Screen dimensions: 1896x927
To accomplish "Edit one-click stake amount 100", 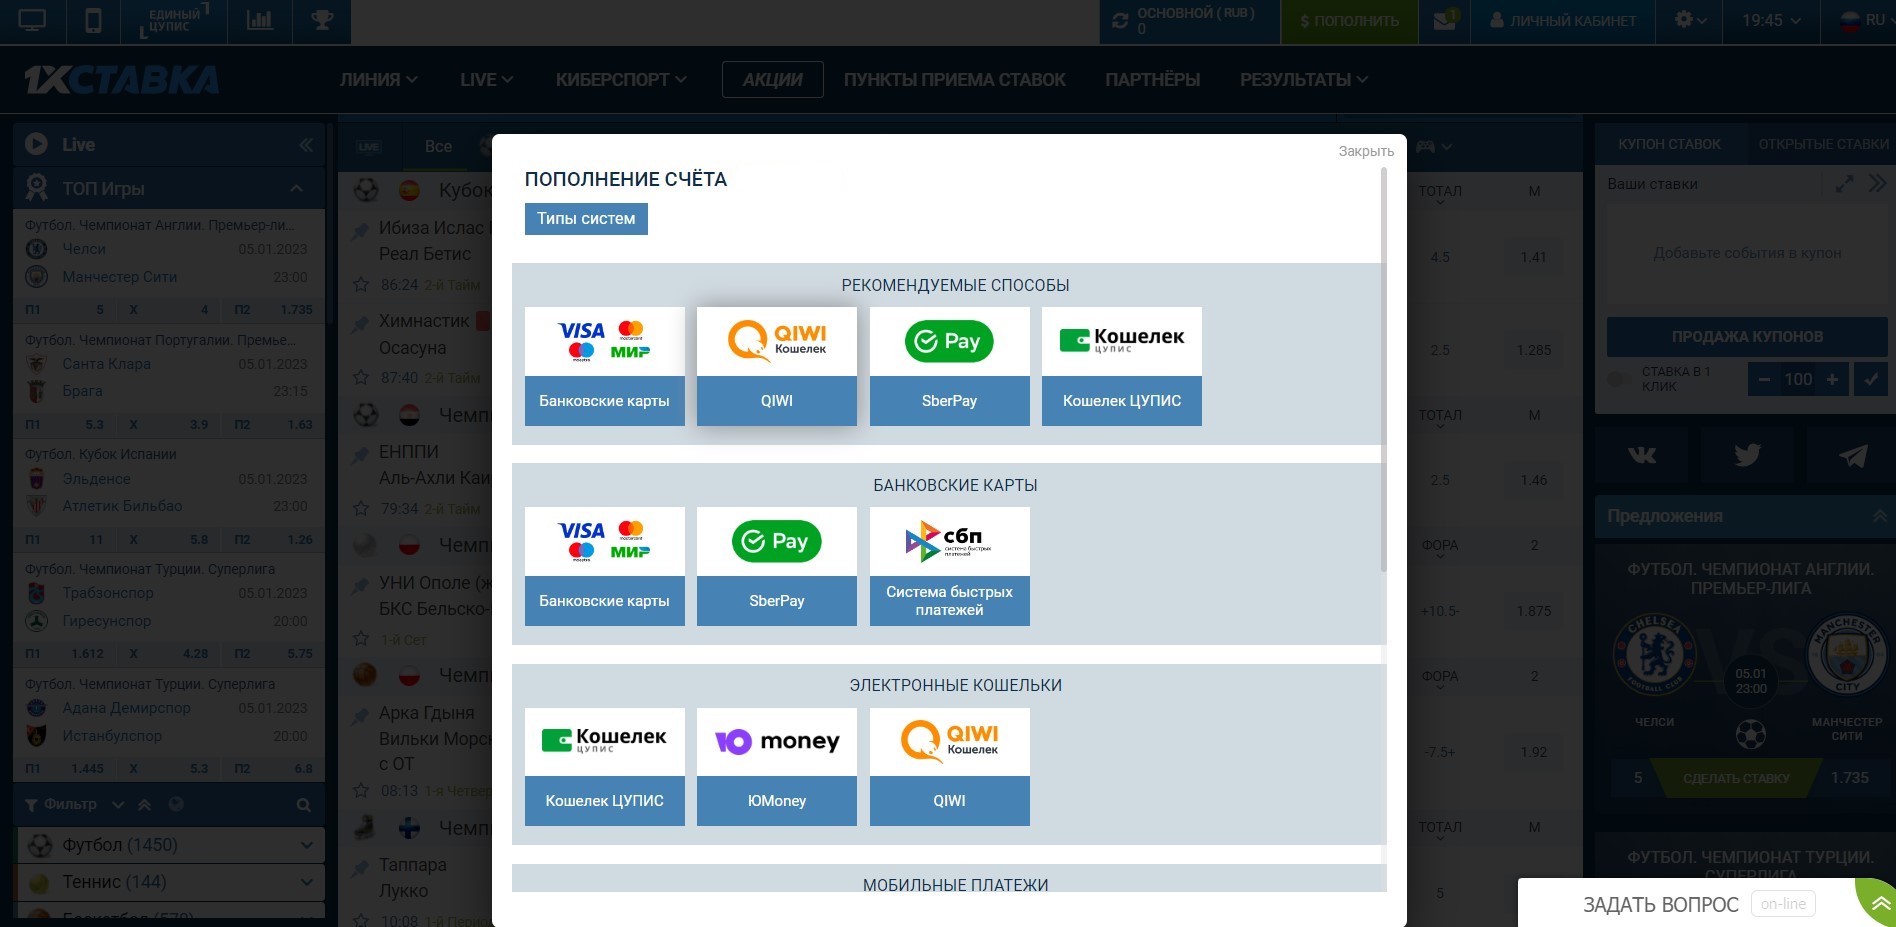I will pyautogui.click(x=1798, y=380).
